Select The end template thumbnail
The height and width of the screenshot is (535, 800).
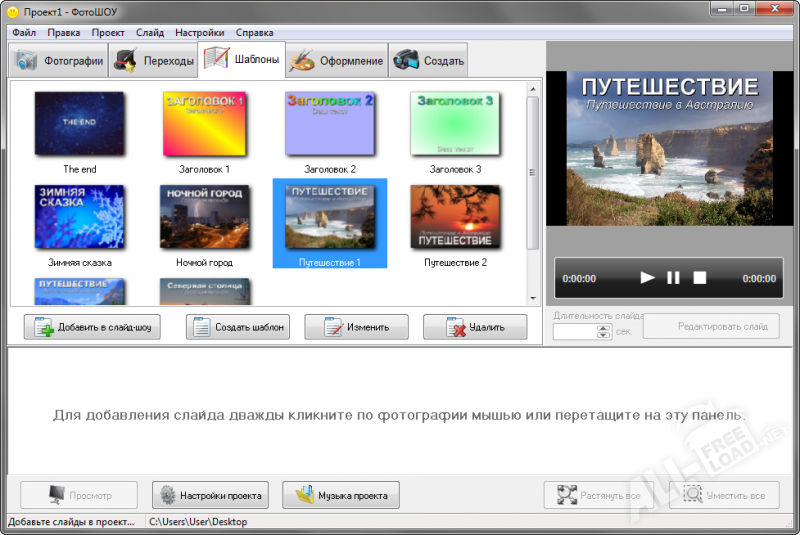pos(80,124)
